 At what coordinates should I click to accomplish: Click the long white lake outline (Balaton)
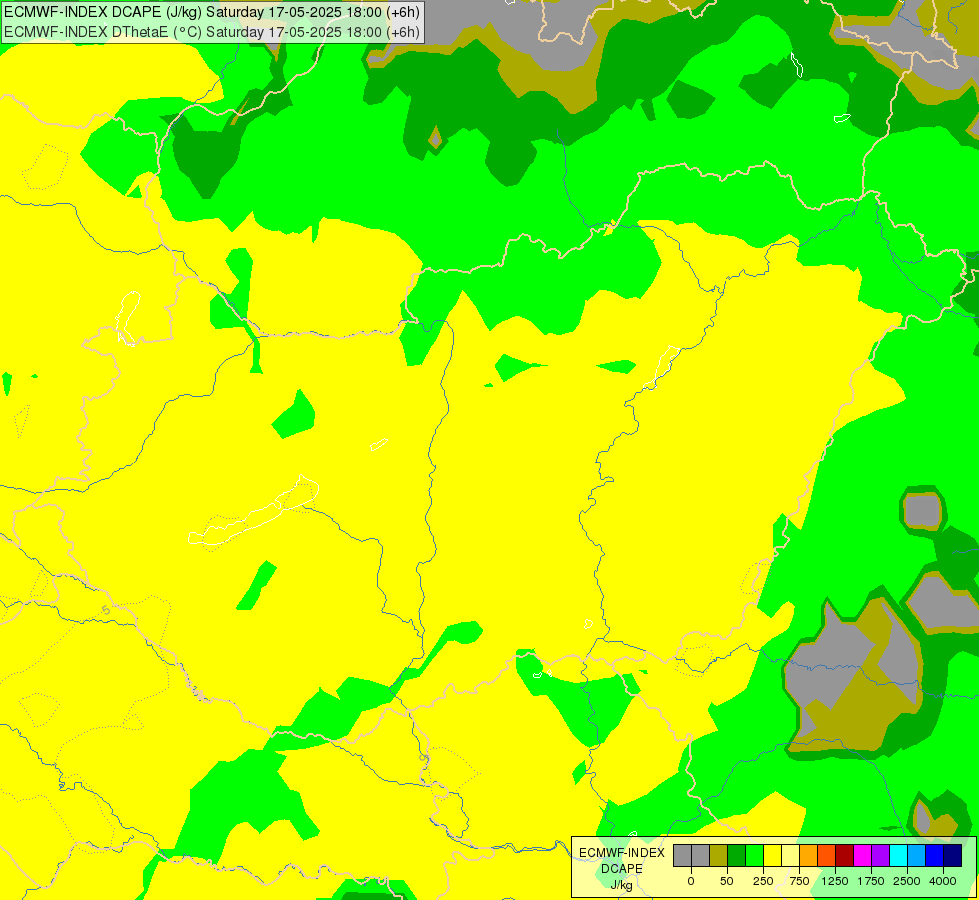[x=254, y=511]
